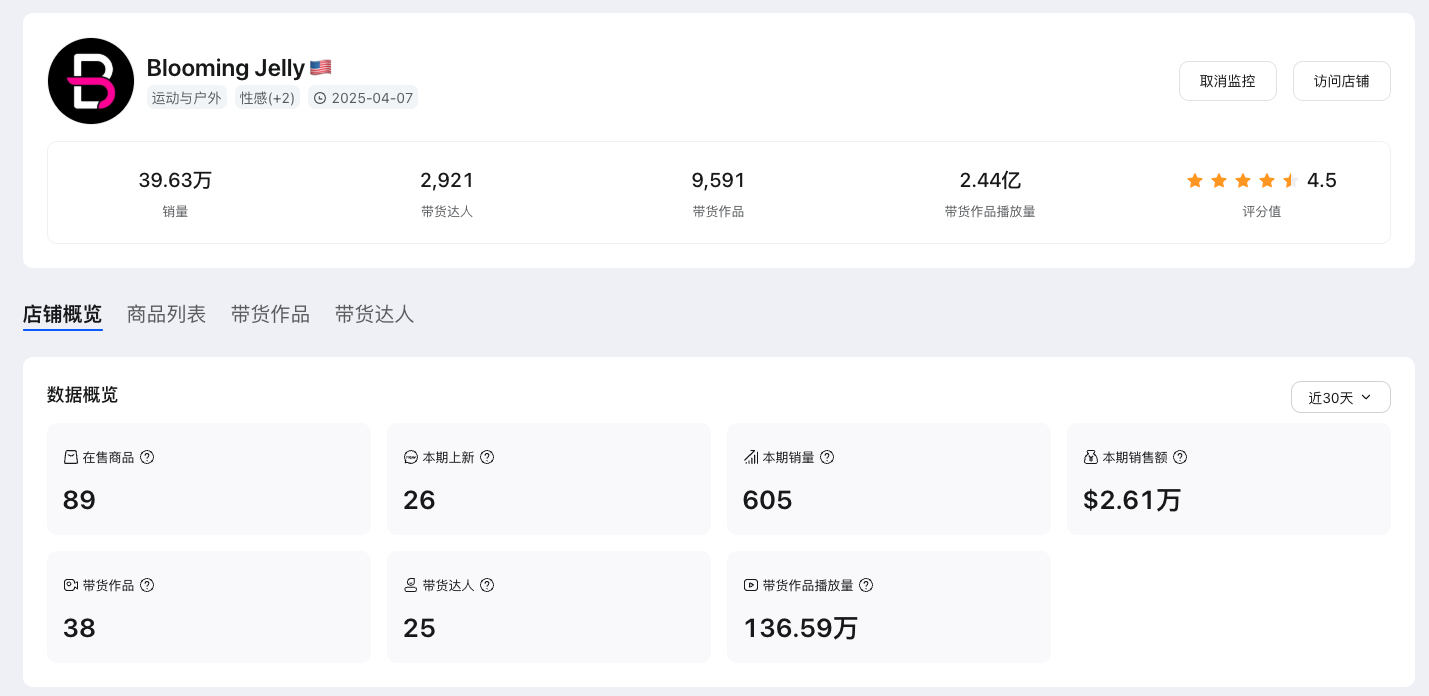Click the 4.5 star rating display

click(1261, 181)
